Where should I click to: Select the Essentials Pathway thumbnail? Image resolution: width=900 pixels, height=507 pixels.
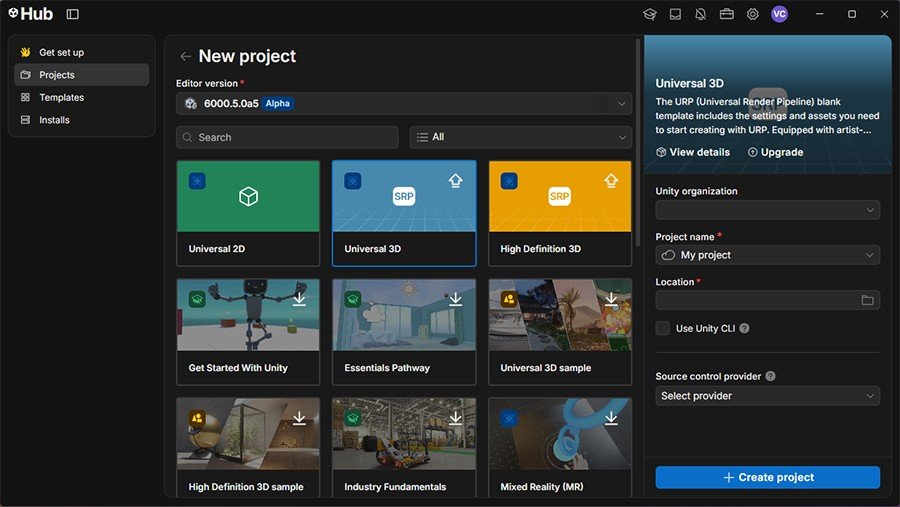click(x=404, y=315)
